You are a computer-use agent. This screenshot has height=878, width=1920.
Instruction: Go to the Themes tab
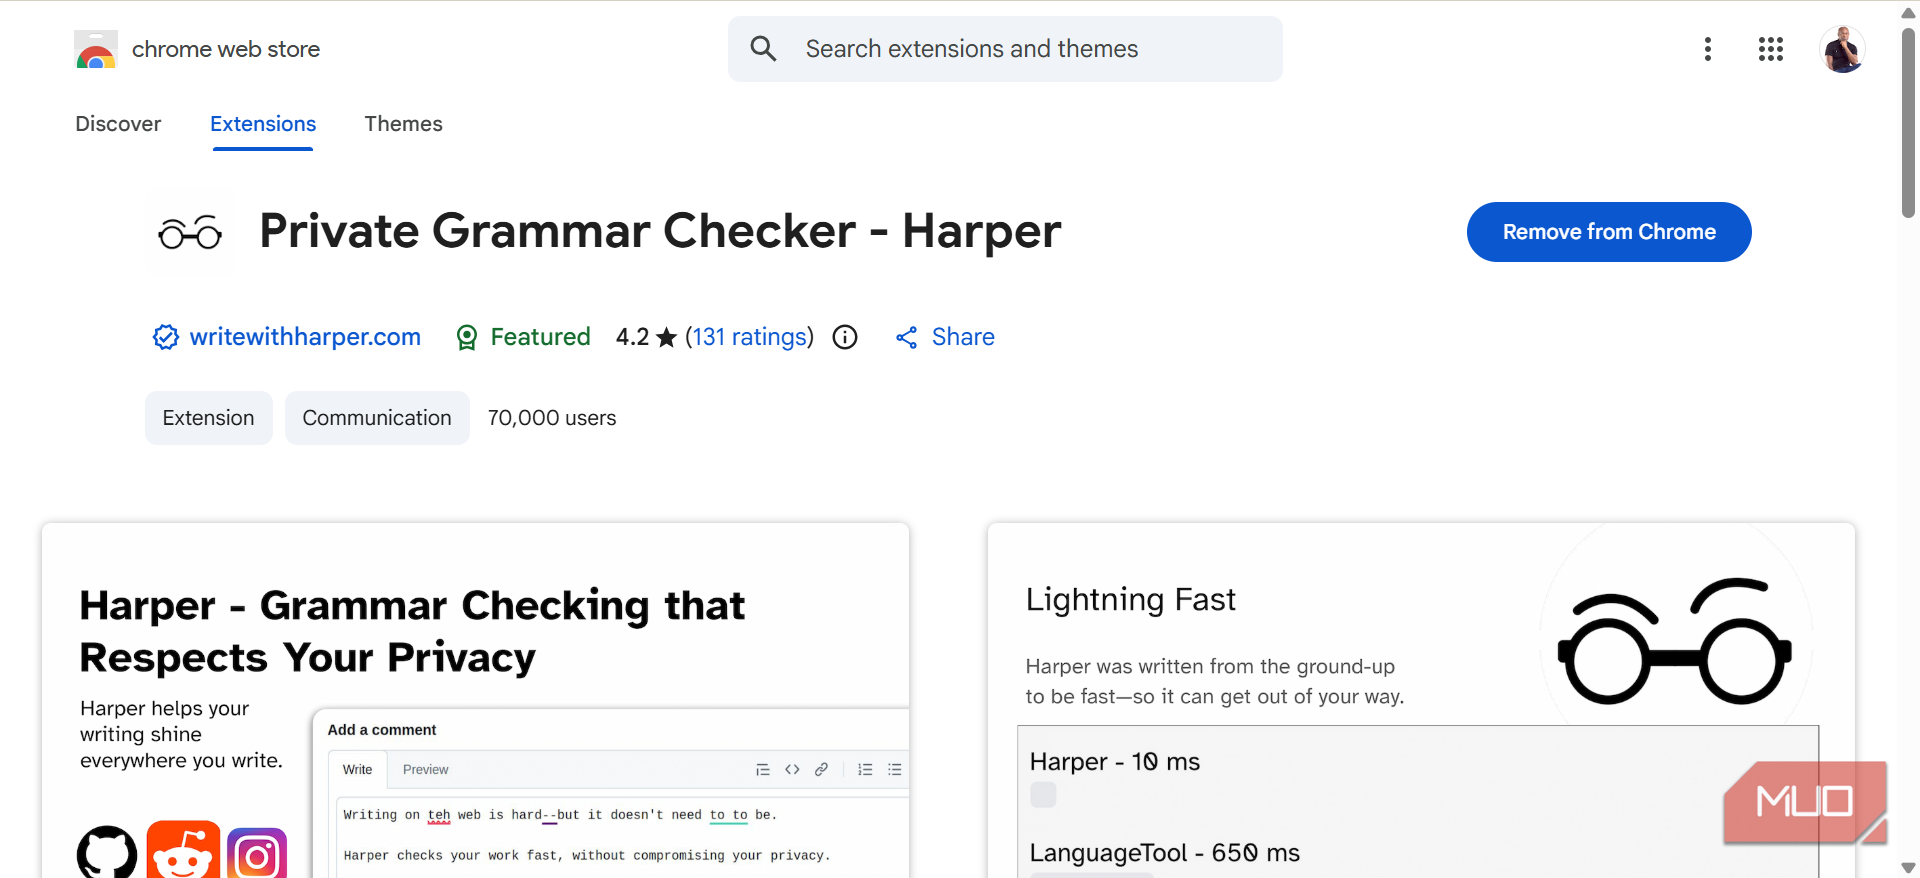pos(403,124)
